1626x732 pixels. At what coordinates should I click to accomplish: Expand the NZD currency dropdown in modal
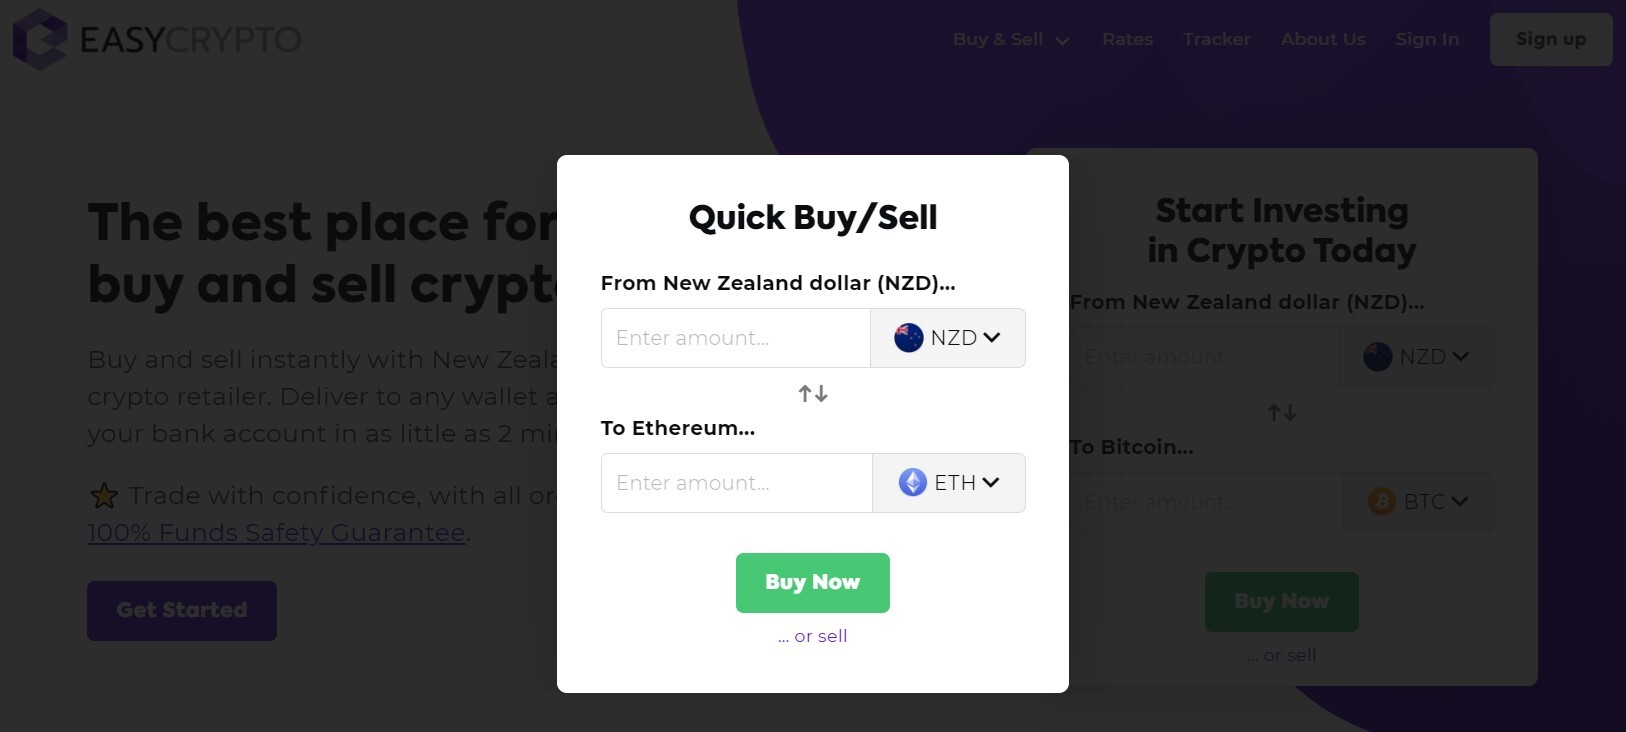[948, 338]
